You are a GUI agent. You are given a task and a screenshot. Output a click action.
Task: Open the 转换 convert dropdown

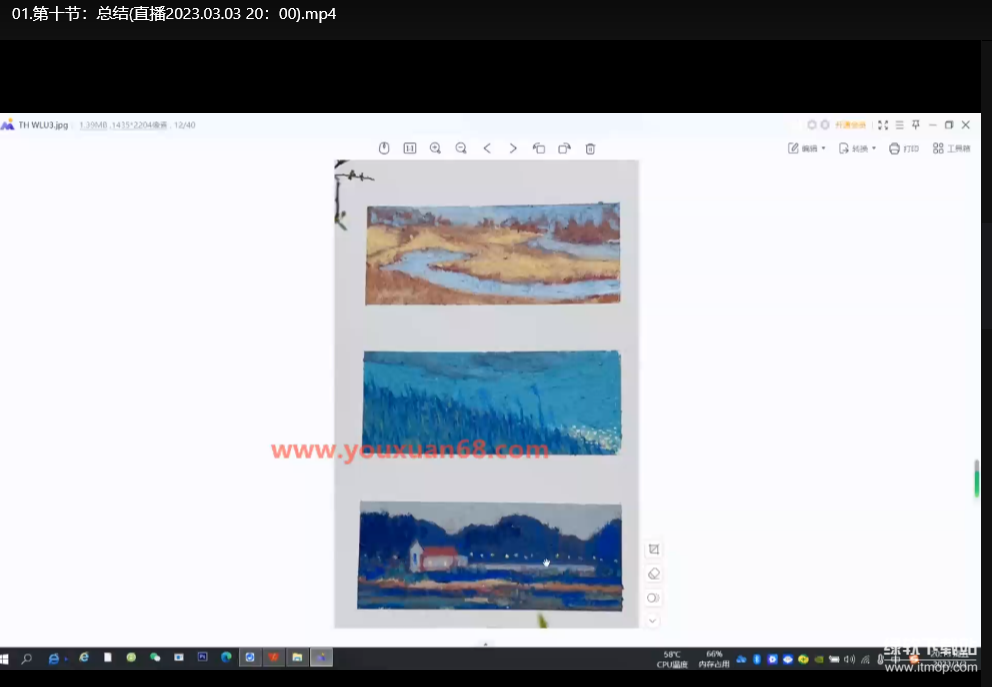coord(857,148)
